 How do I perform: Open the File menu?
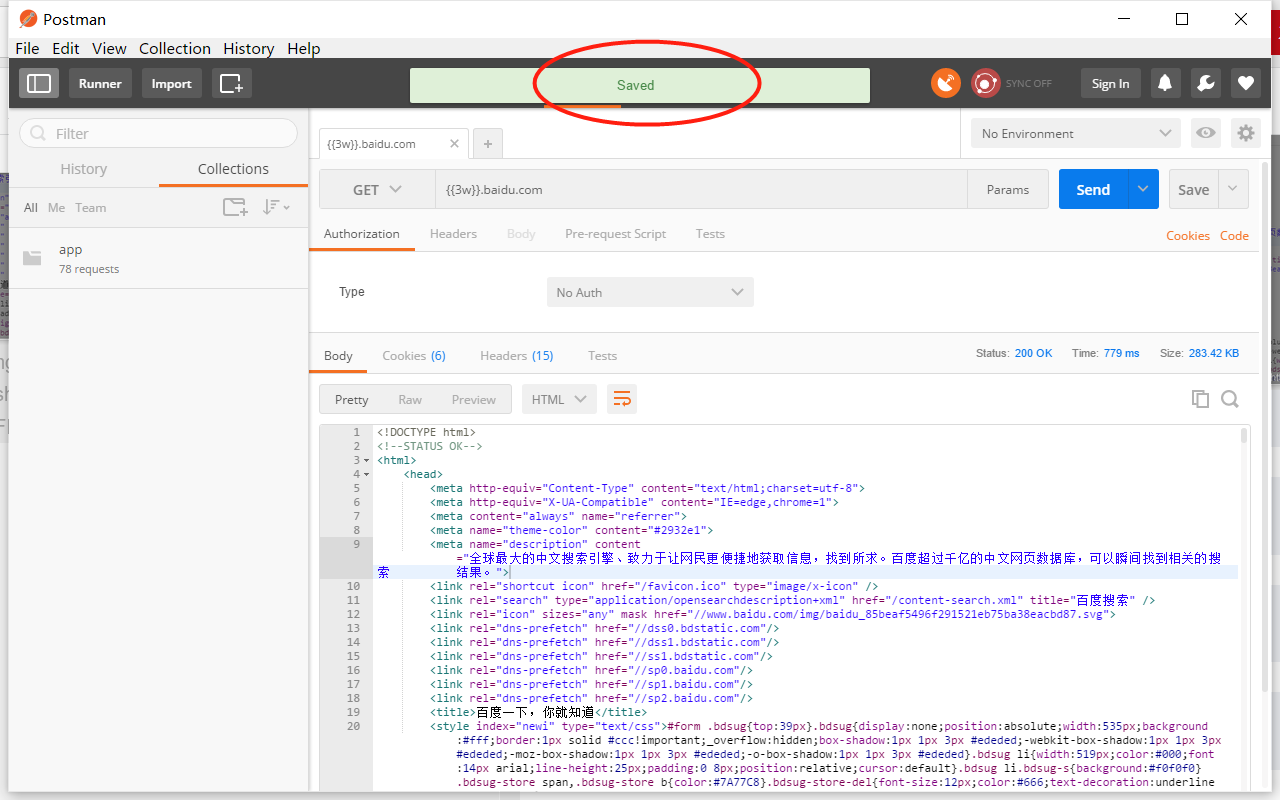(27, 48)
